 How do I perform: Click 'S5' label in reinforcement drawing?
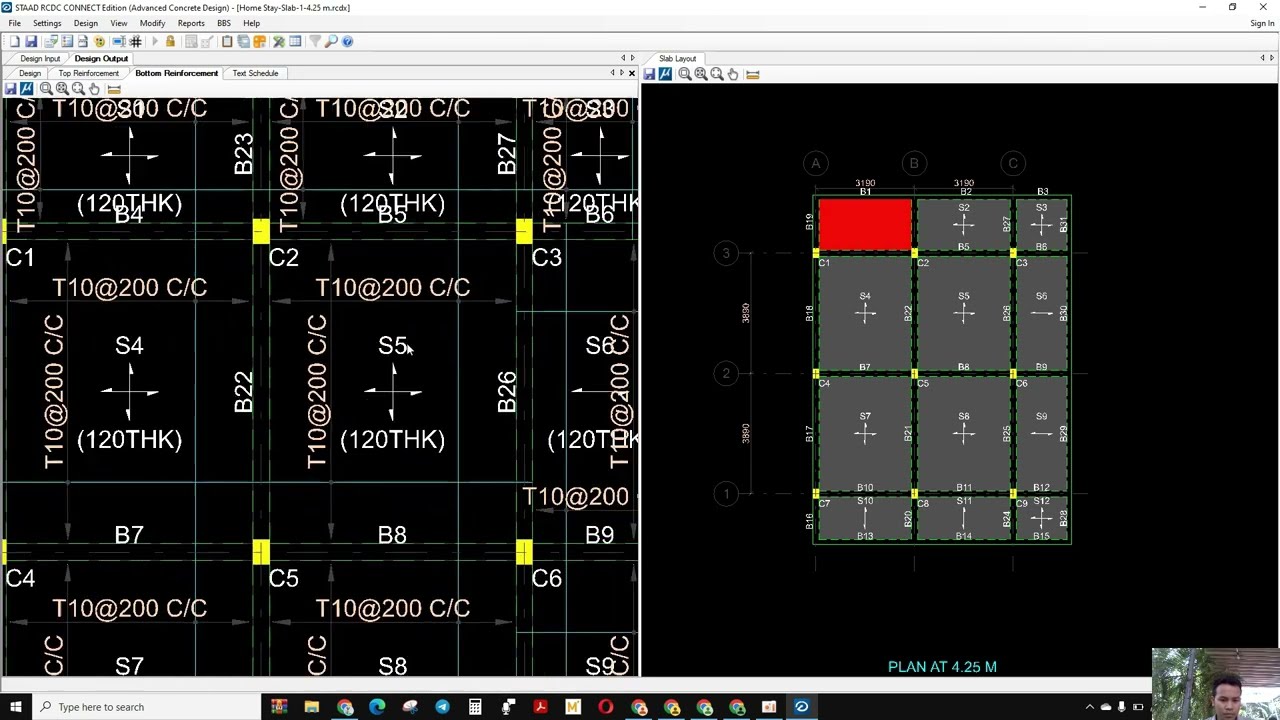pos(392,346)
